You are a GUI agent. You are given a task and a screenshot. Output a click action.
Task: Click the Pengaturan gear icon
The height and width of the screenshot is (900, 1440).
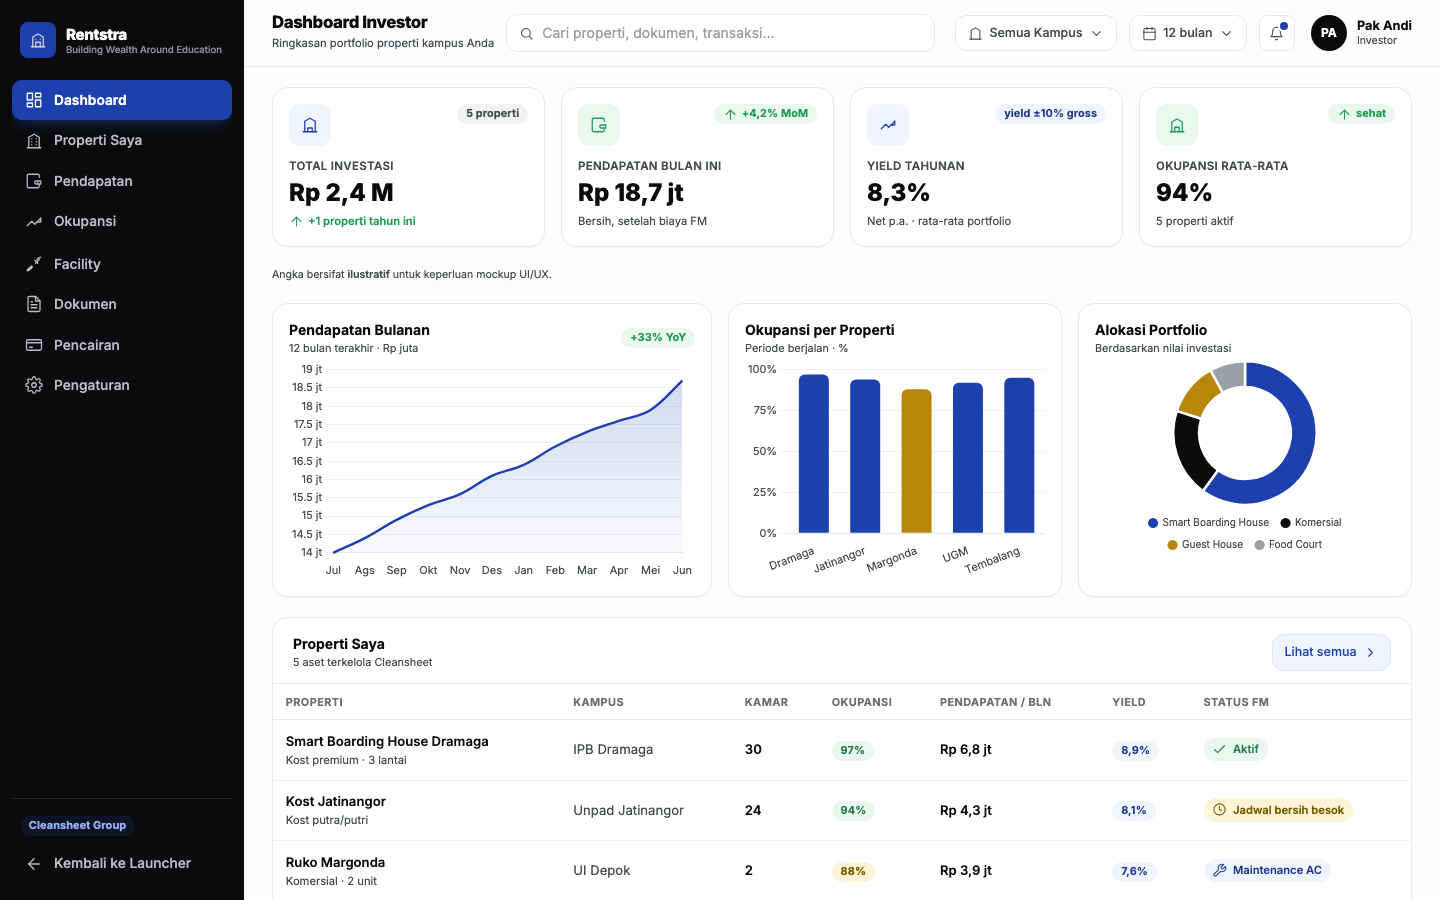click(x=34, y=385)
